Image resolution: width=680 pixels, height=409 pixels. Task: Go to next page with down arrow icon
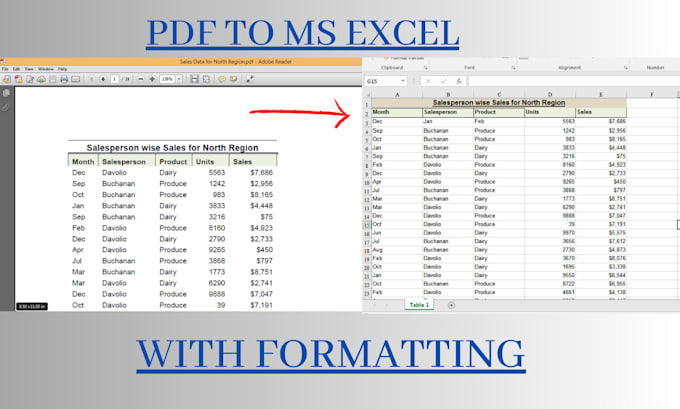pos(103,79)
